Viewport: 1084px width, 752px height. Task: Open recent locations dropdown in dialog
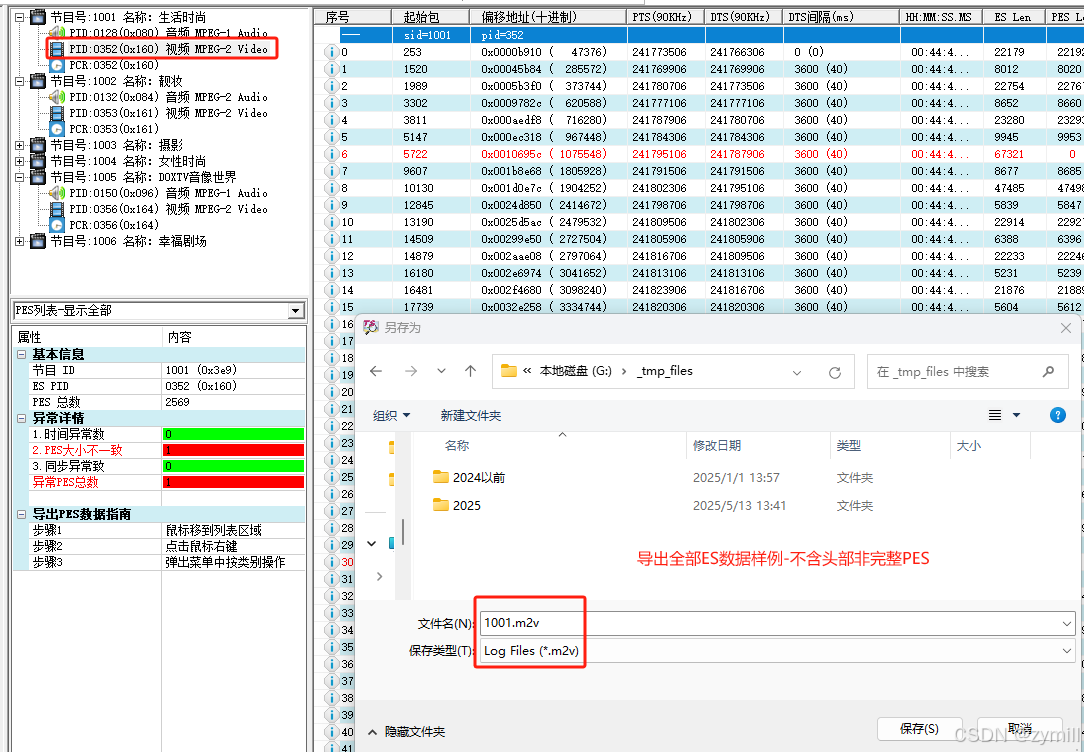441,371
